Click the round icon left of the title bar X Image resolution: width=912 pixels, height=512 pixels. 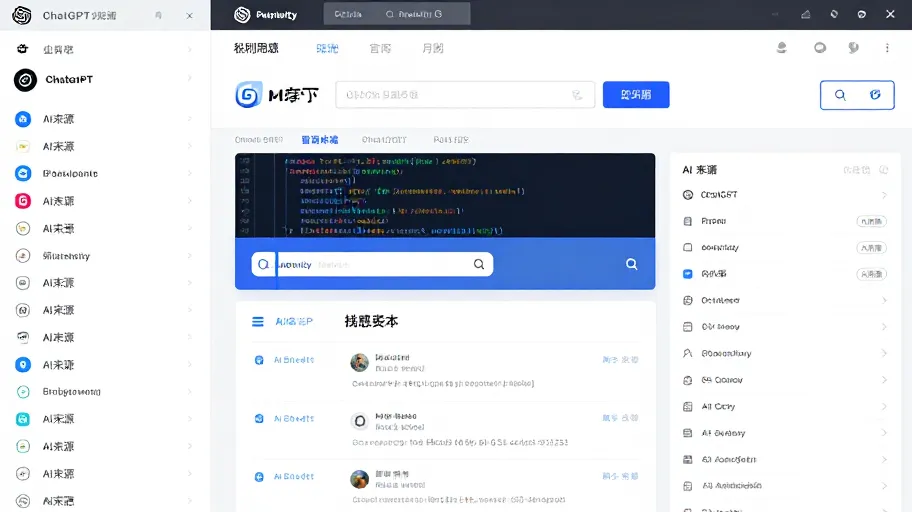[861, 14]
